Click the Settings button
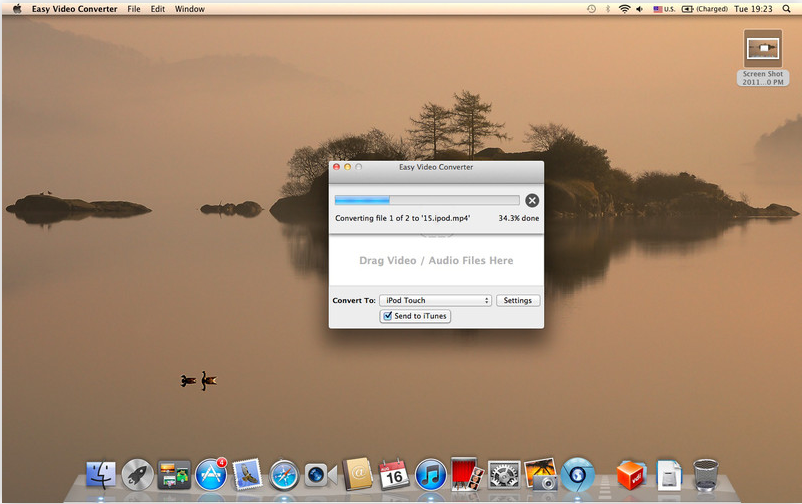802x504 pixels. pyautogui.click(x=518, y=300)
